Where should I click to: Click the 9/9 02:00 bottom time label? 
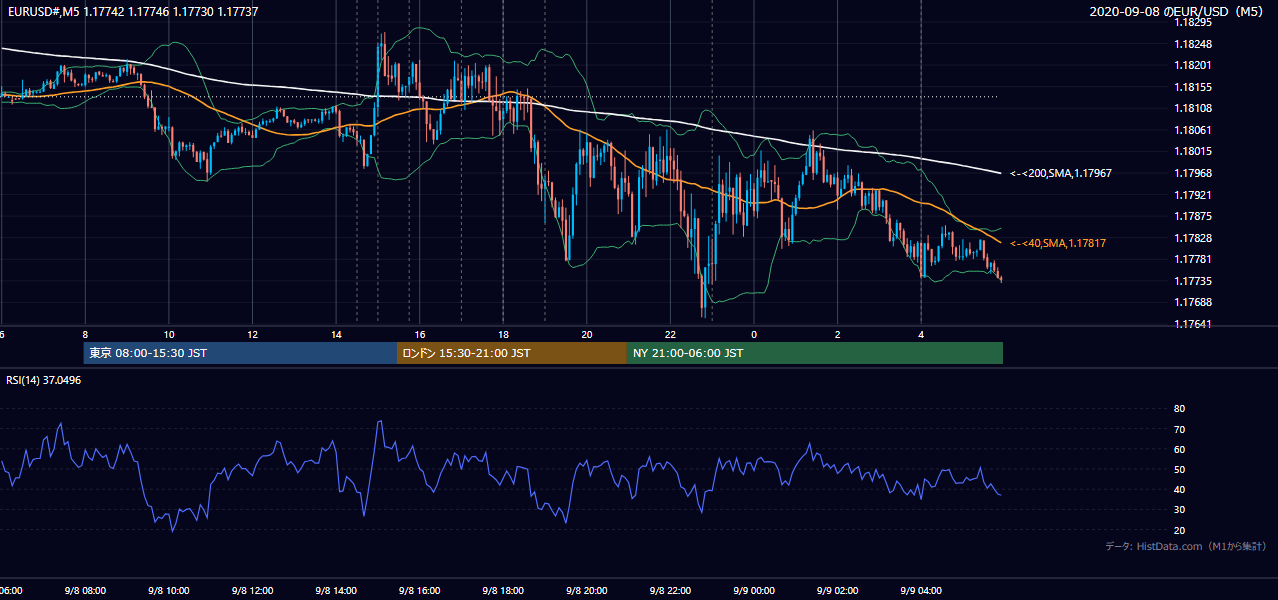837,591
